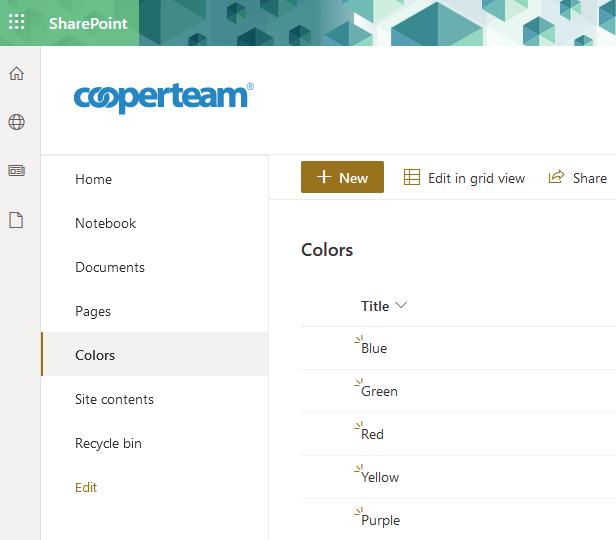Image resolution: width=616 pixels, height=540 pixels.
Task: Open the Yellow list item
Action: [380, 477]
